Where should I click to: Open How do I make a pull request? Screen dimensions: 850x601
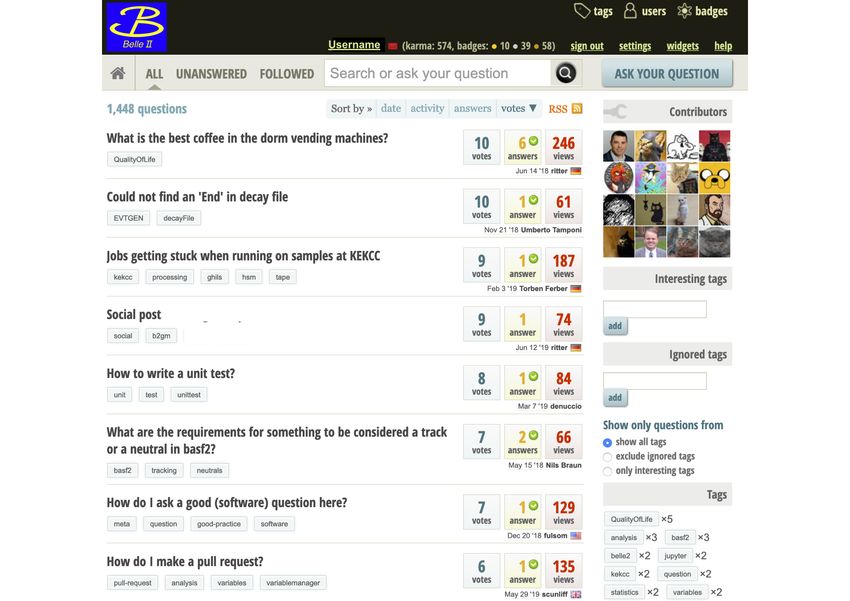pos(185,561)
